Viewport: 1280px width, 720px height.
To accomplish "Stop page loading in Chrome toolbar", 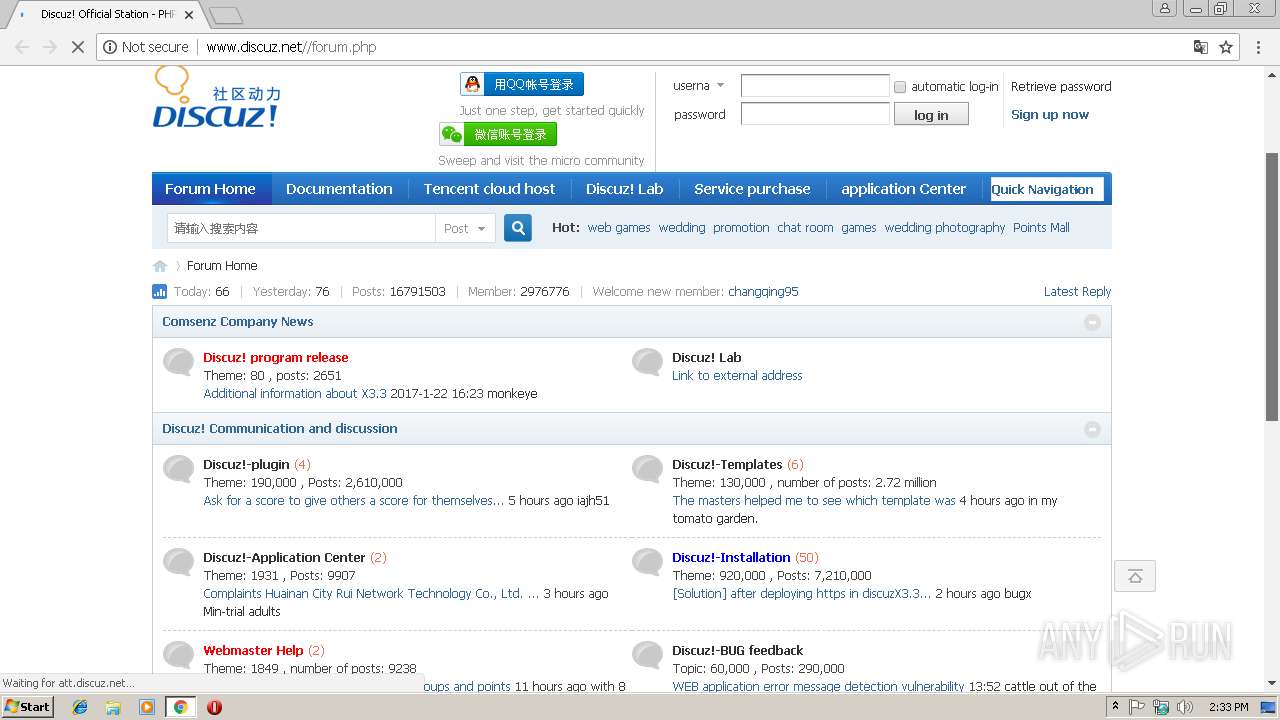I will pyautogui.click(x=77, y=47).
